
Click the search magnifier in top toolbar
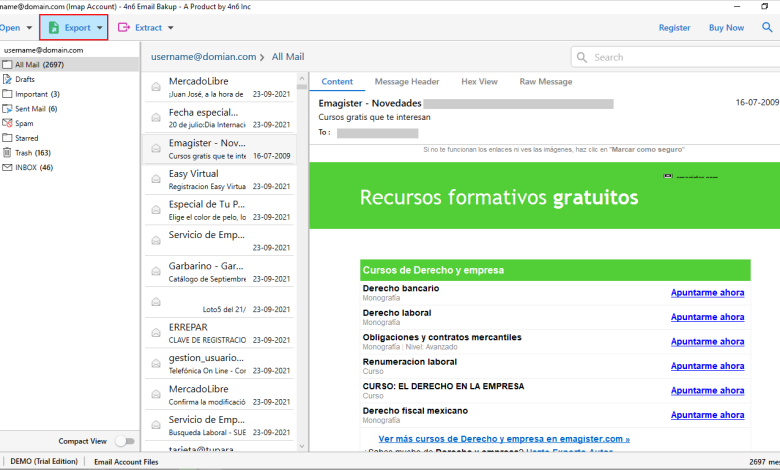point(767,27)
